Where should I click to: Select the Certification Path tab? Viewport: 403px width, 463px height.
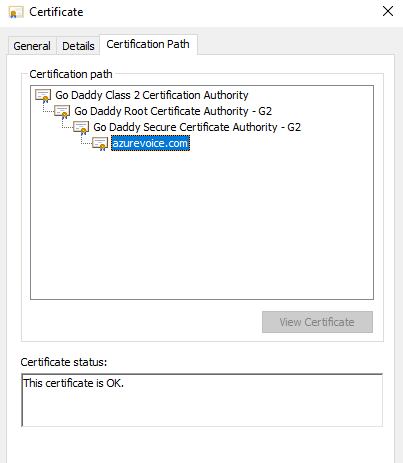[148, 44]
